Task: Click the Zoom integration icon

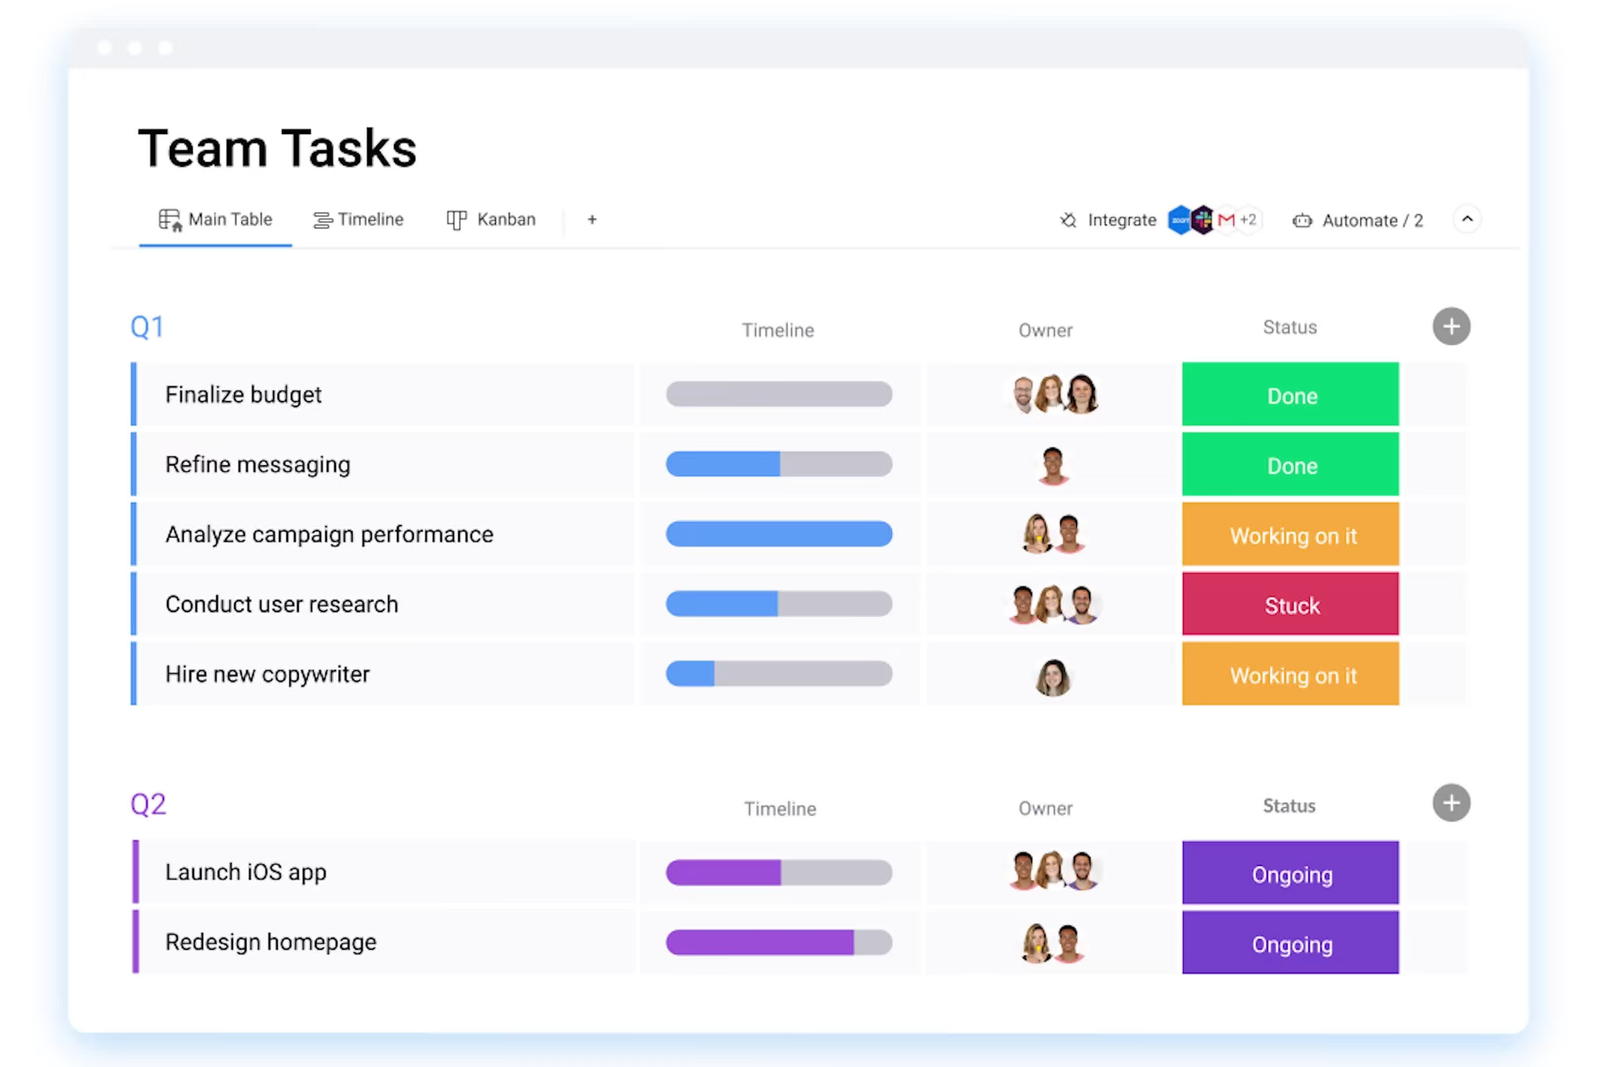Action: 1179,220
